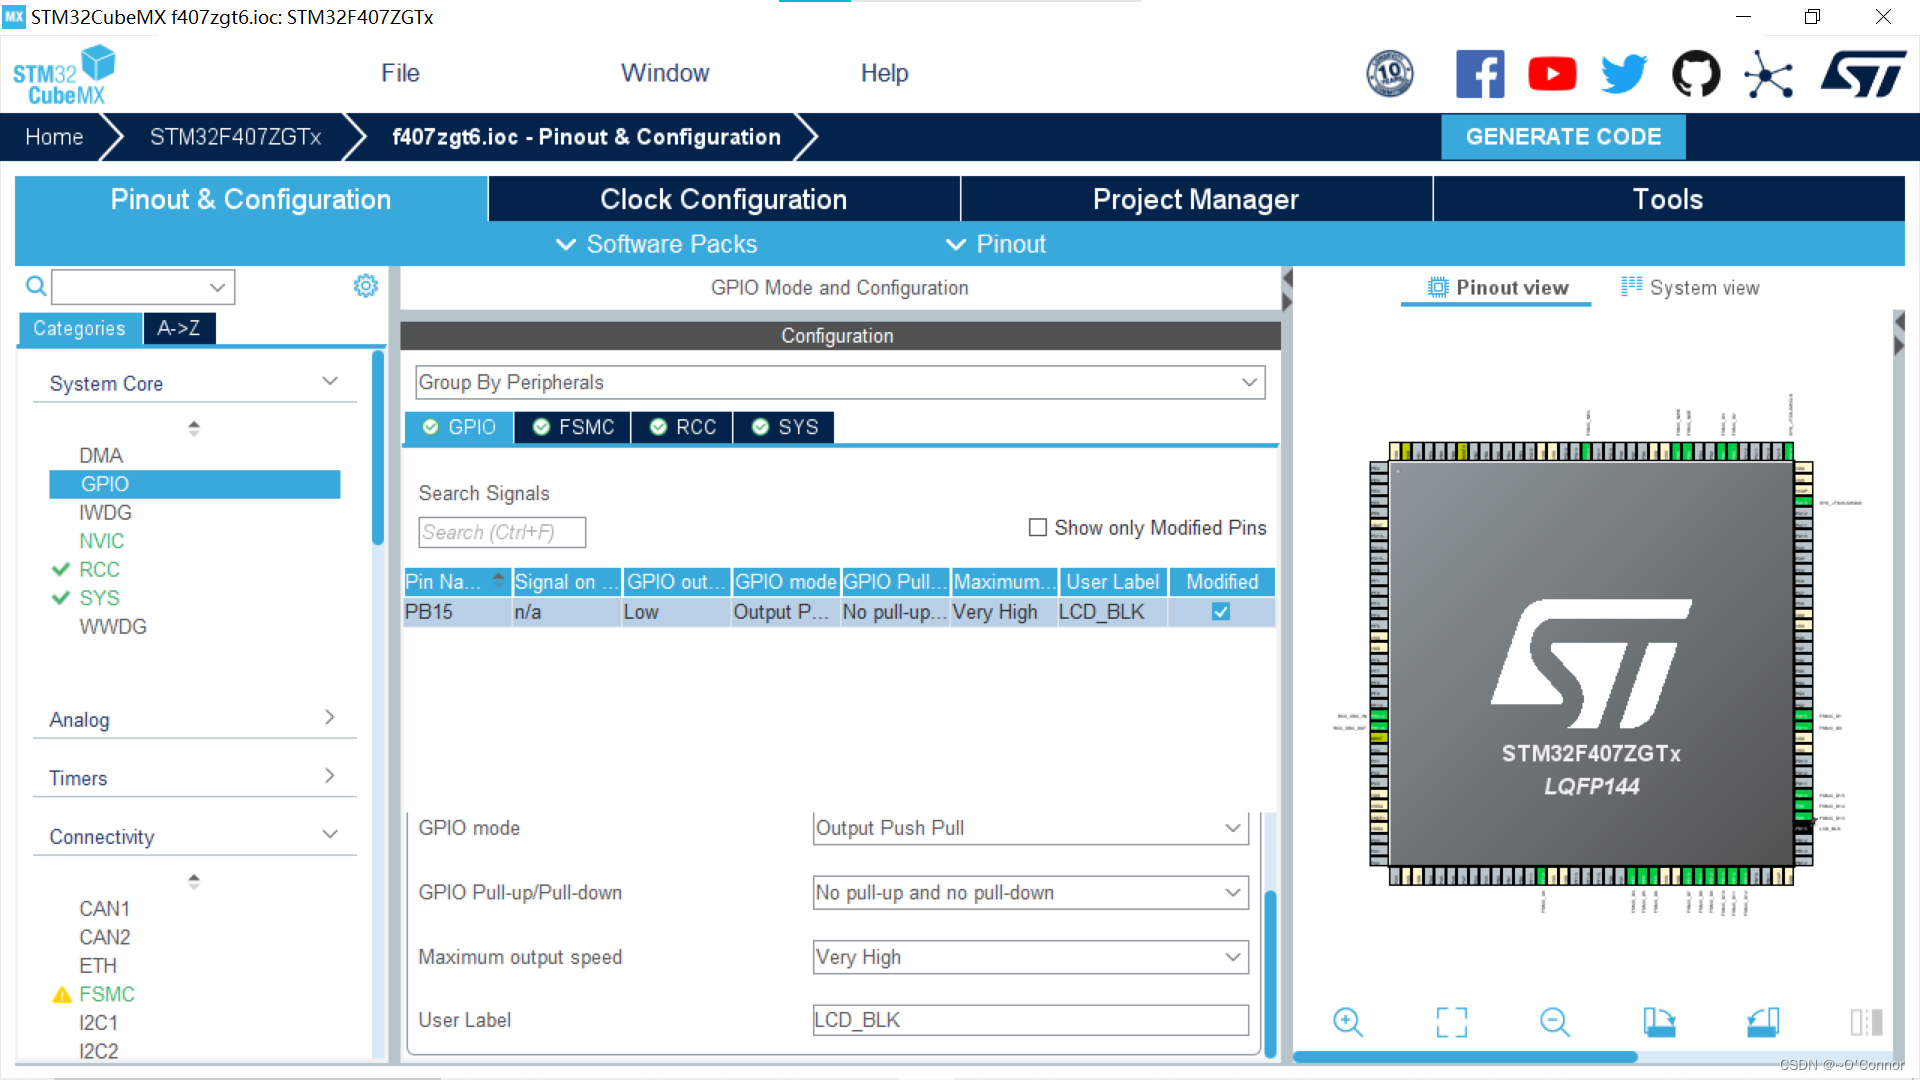This screenshot has width=1920, height=1080.
Task: Select NVIC in System Core list
Action: 102,541
